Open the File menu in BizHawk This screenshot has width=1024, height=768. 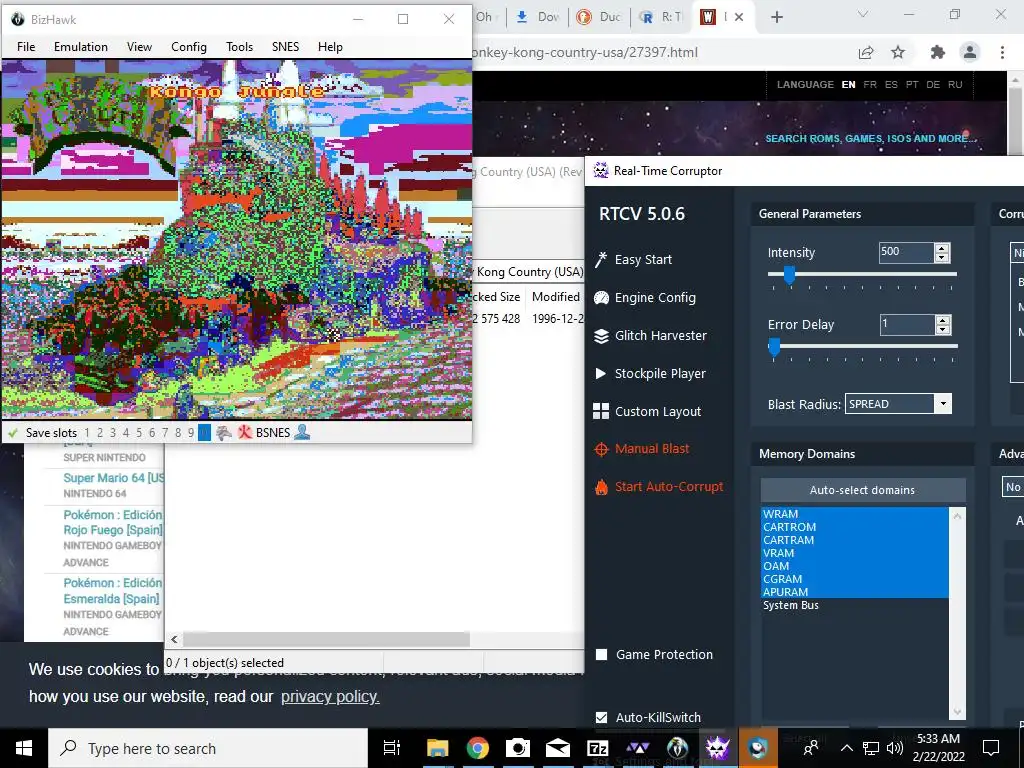point(26,47)
